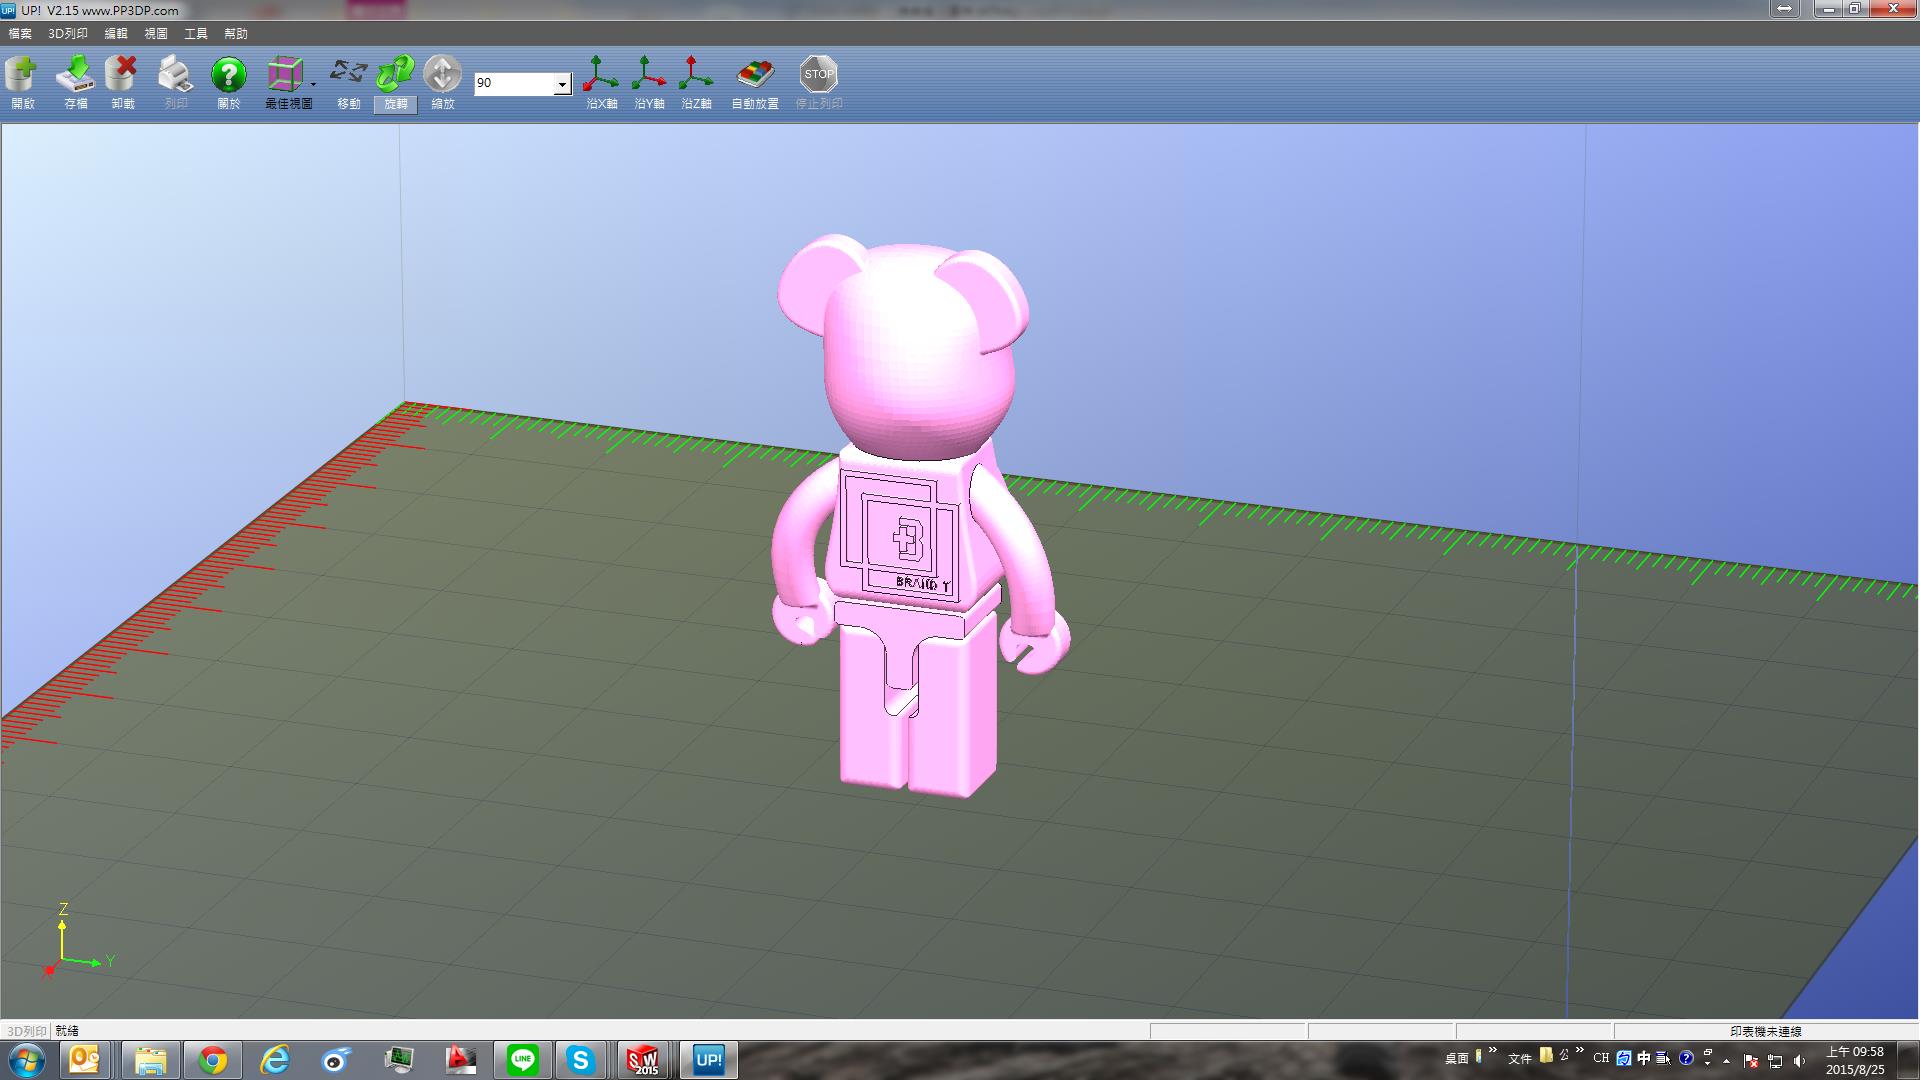Click the value field showing 90

click(514, 83)
